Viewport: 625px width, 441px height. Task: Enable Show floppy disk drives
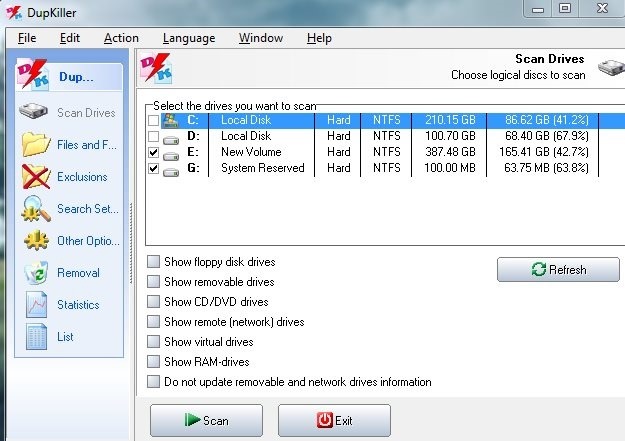153,262
